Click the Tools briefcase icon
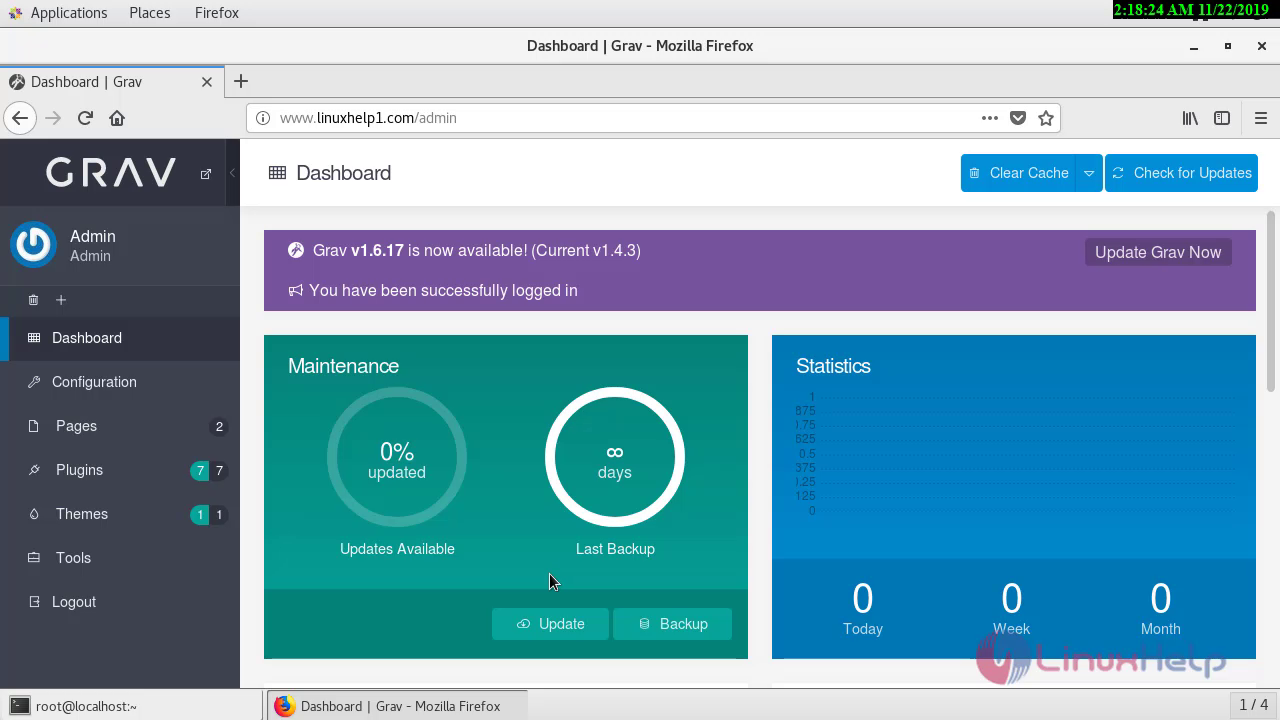This screenshot has height=720, width=1280. (x=34, y=558)
